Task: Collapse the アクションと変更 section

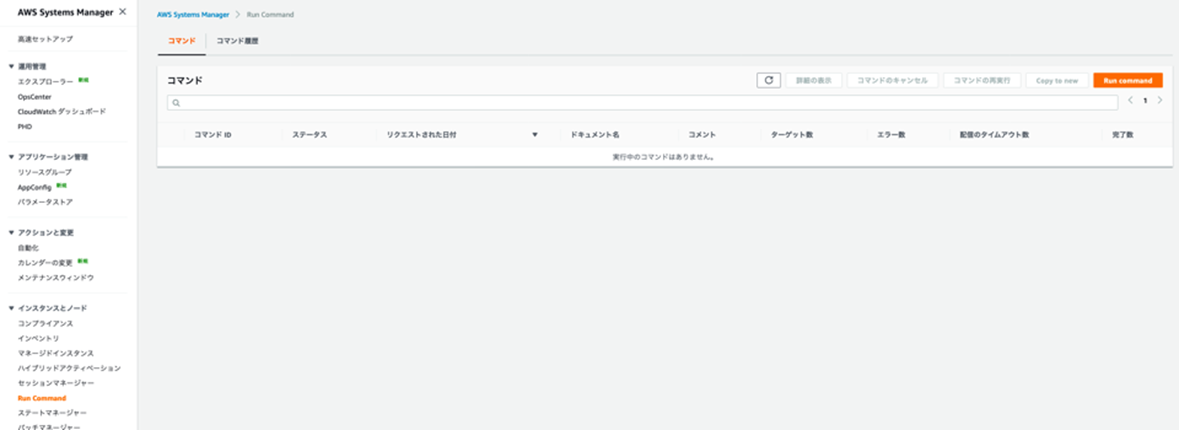Action: pos(11,232)
